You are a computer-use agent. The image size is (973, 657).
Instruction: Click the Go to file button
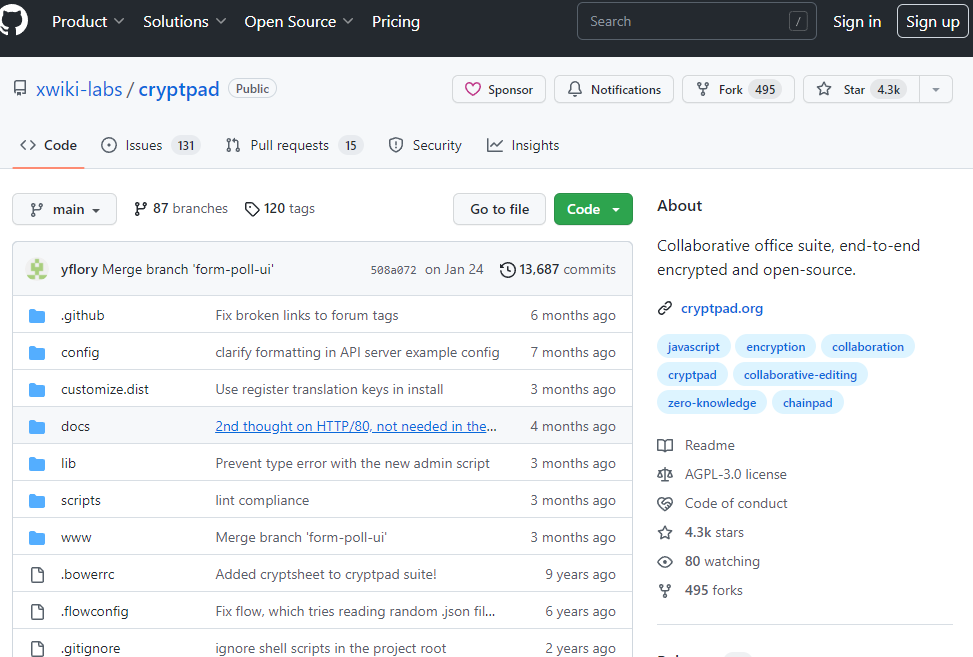pyautogui.click(x=500, y=209)
